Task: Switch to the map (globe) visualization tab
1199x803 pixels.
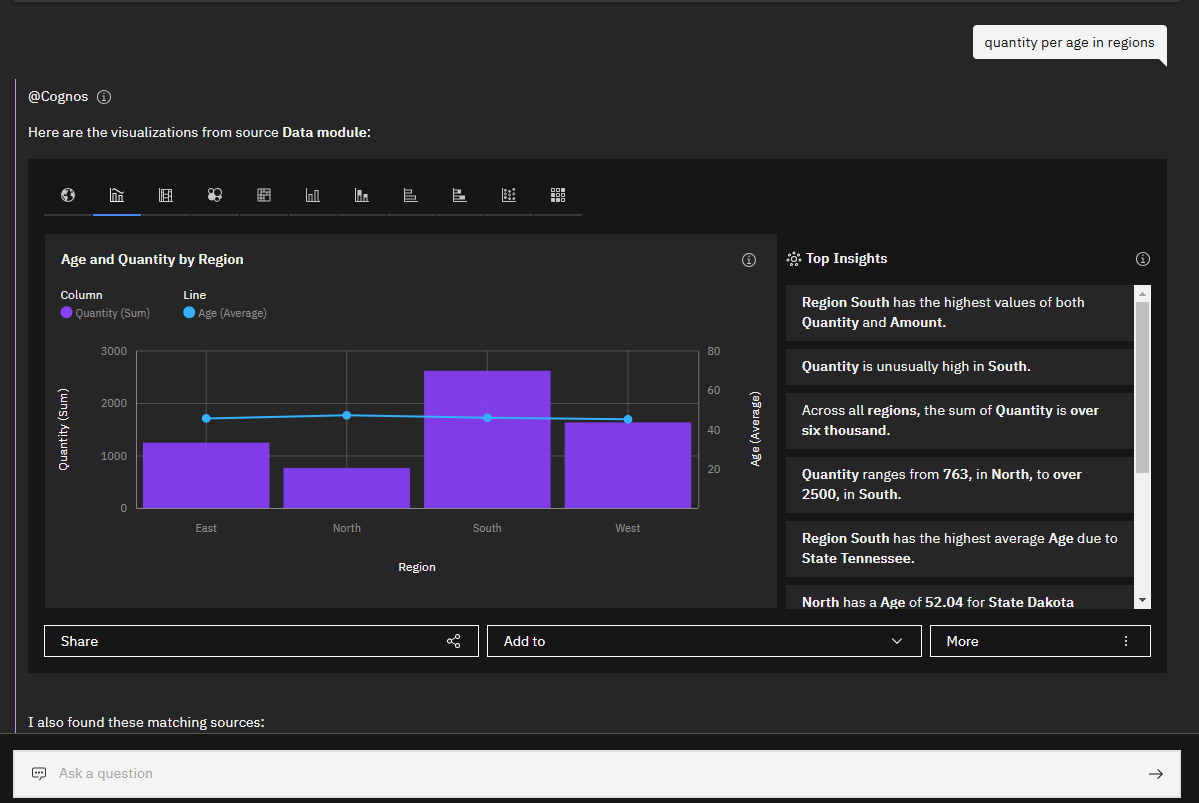Action: coord(68,195)
